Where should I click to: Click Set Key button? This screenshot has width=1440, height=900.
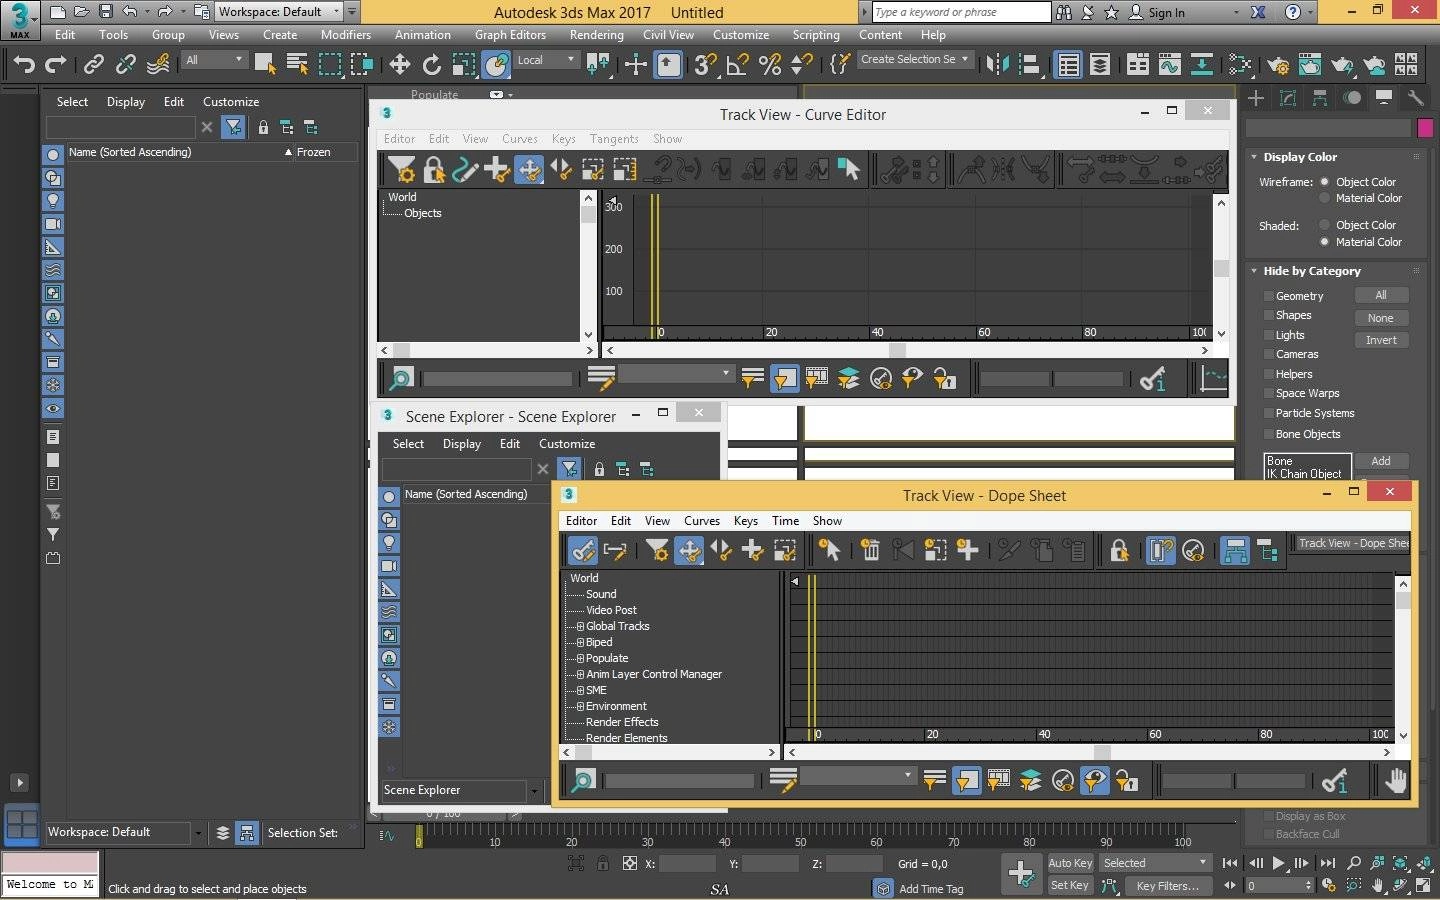coord(1070,885)
